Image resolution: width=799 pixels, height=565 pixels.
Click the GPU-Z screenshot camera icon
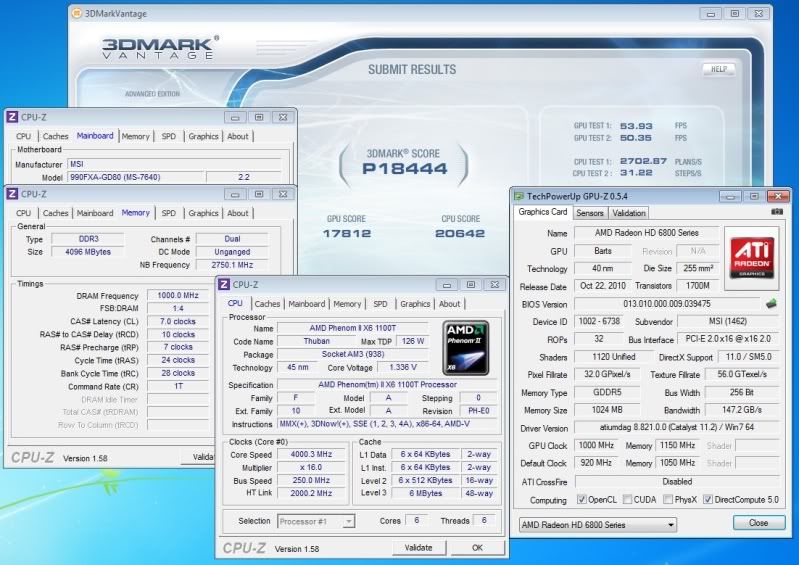tap(777, 212)
